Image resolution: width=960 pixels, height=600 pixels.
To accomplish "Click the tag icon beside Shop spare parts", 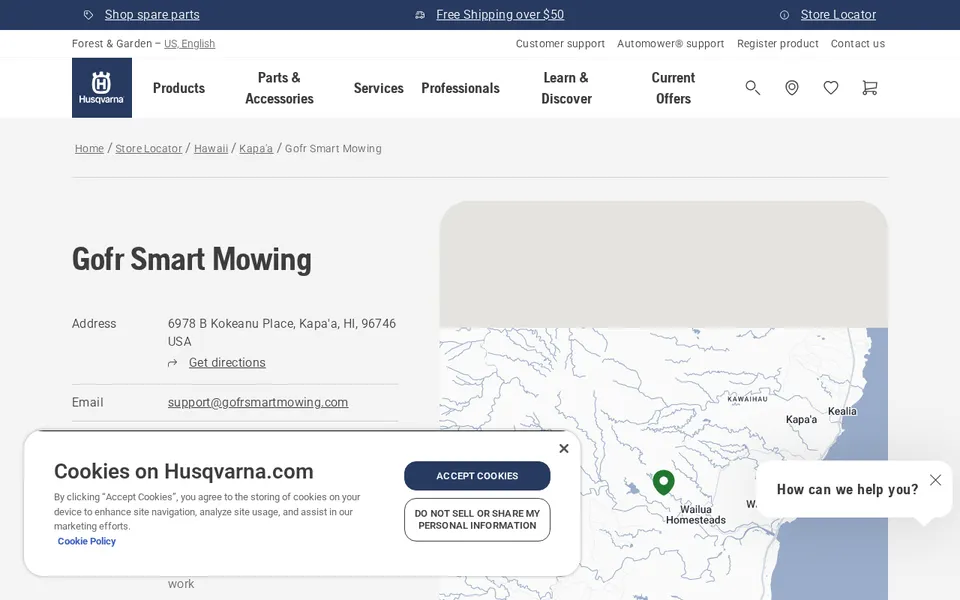I will (89, 15).
